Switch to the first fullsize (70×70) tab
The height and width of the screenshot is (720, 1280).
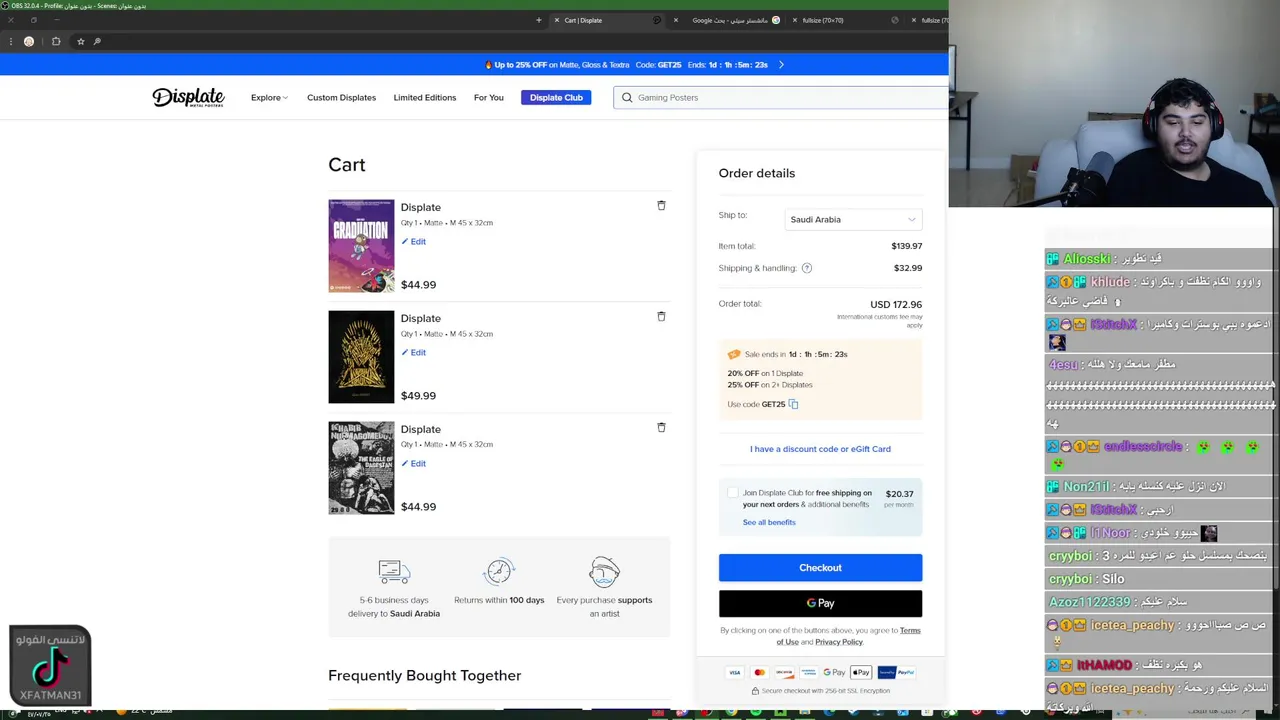tap(846, 20)
